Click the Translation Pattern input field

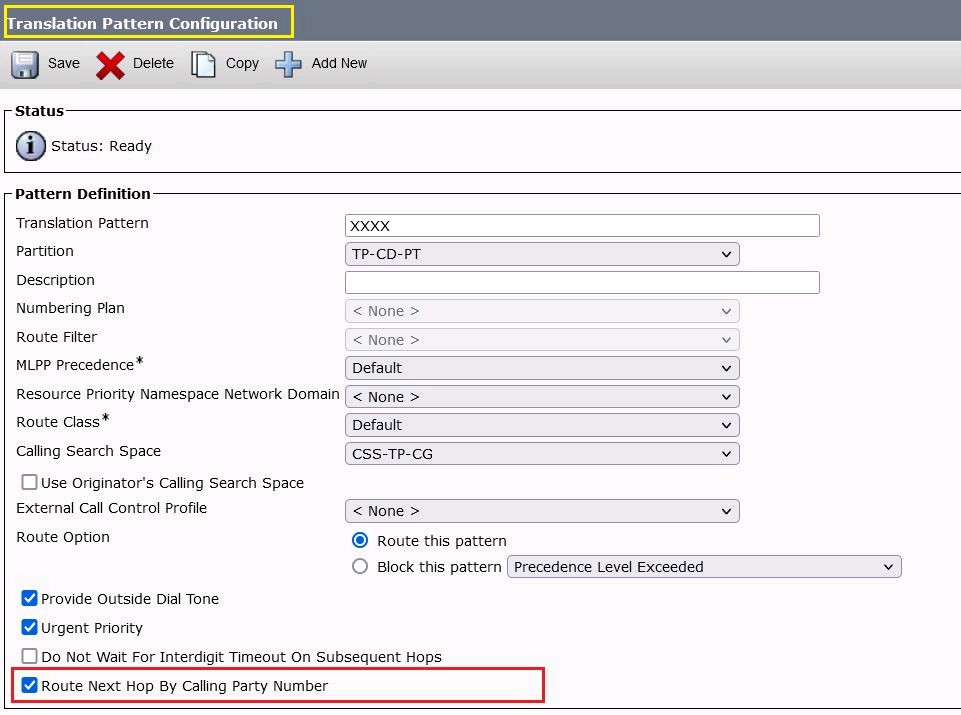point(580,225)
